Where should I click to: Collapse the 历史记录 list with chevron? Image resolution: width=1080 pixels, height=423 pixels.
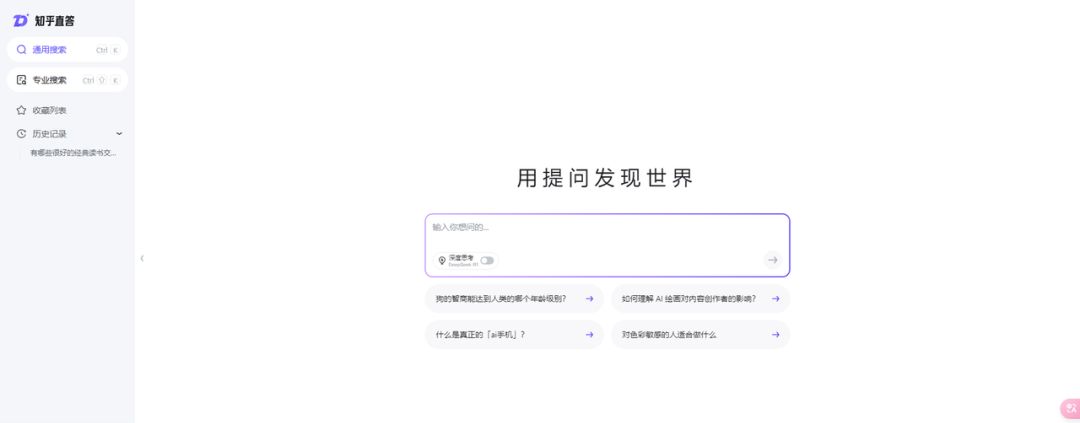pos(119,133)
